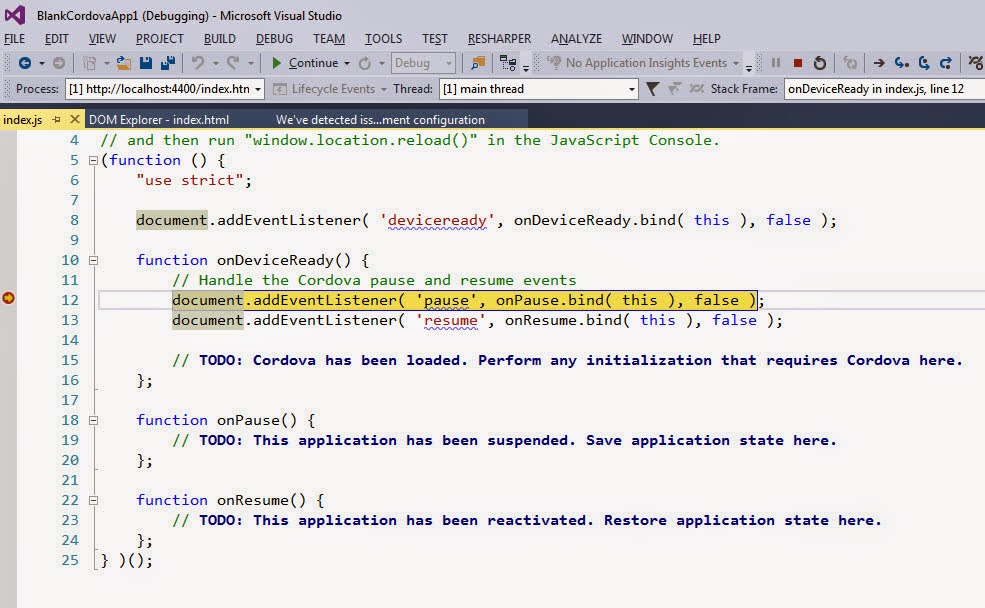Click "use strict" text on line 6
985x608 pixels.
(190, 180)
